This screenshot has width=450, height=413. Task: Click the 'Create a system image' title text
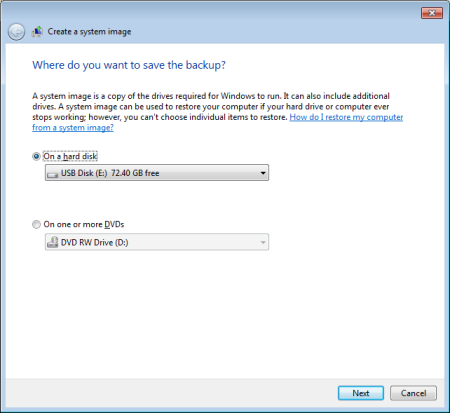(x=89, y=32)
